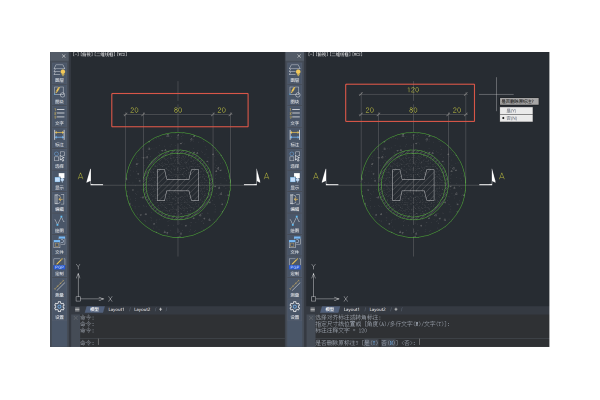
Task: Open the 标注 dimension tools in right window
Action: 295,137
